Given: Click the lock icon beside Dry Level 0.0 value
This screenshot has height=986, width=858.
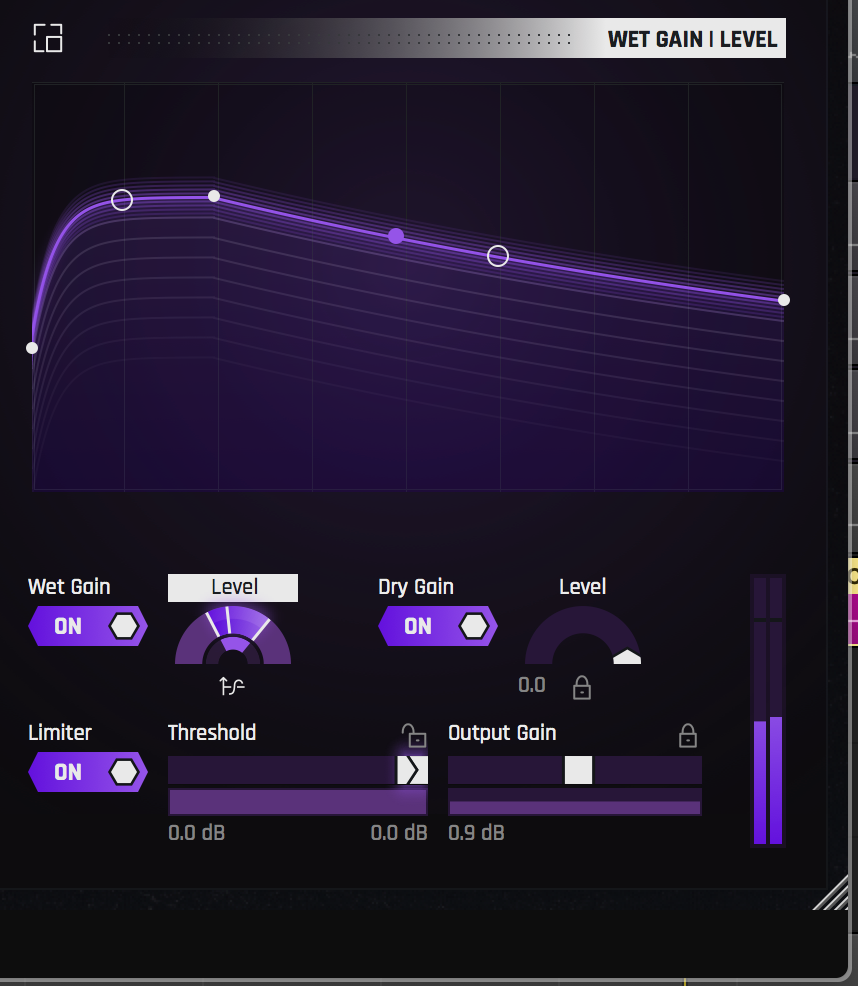Looking at the screenshot, I should (x=582, y=688).
